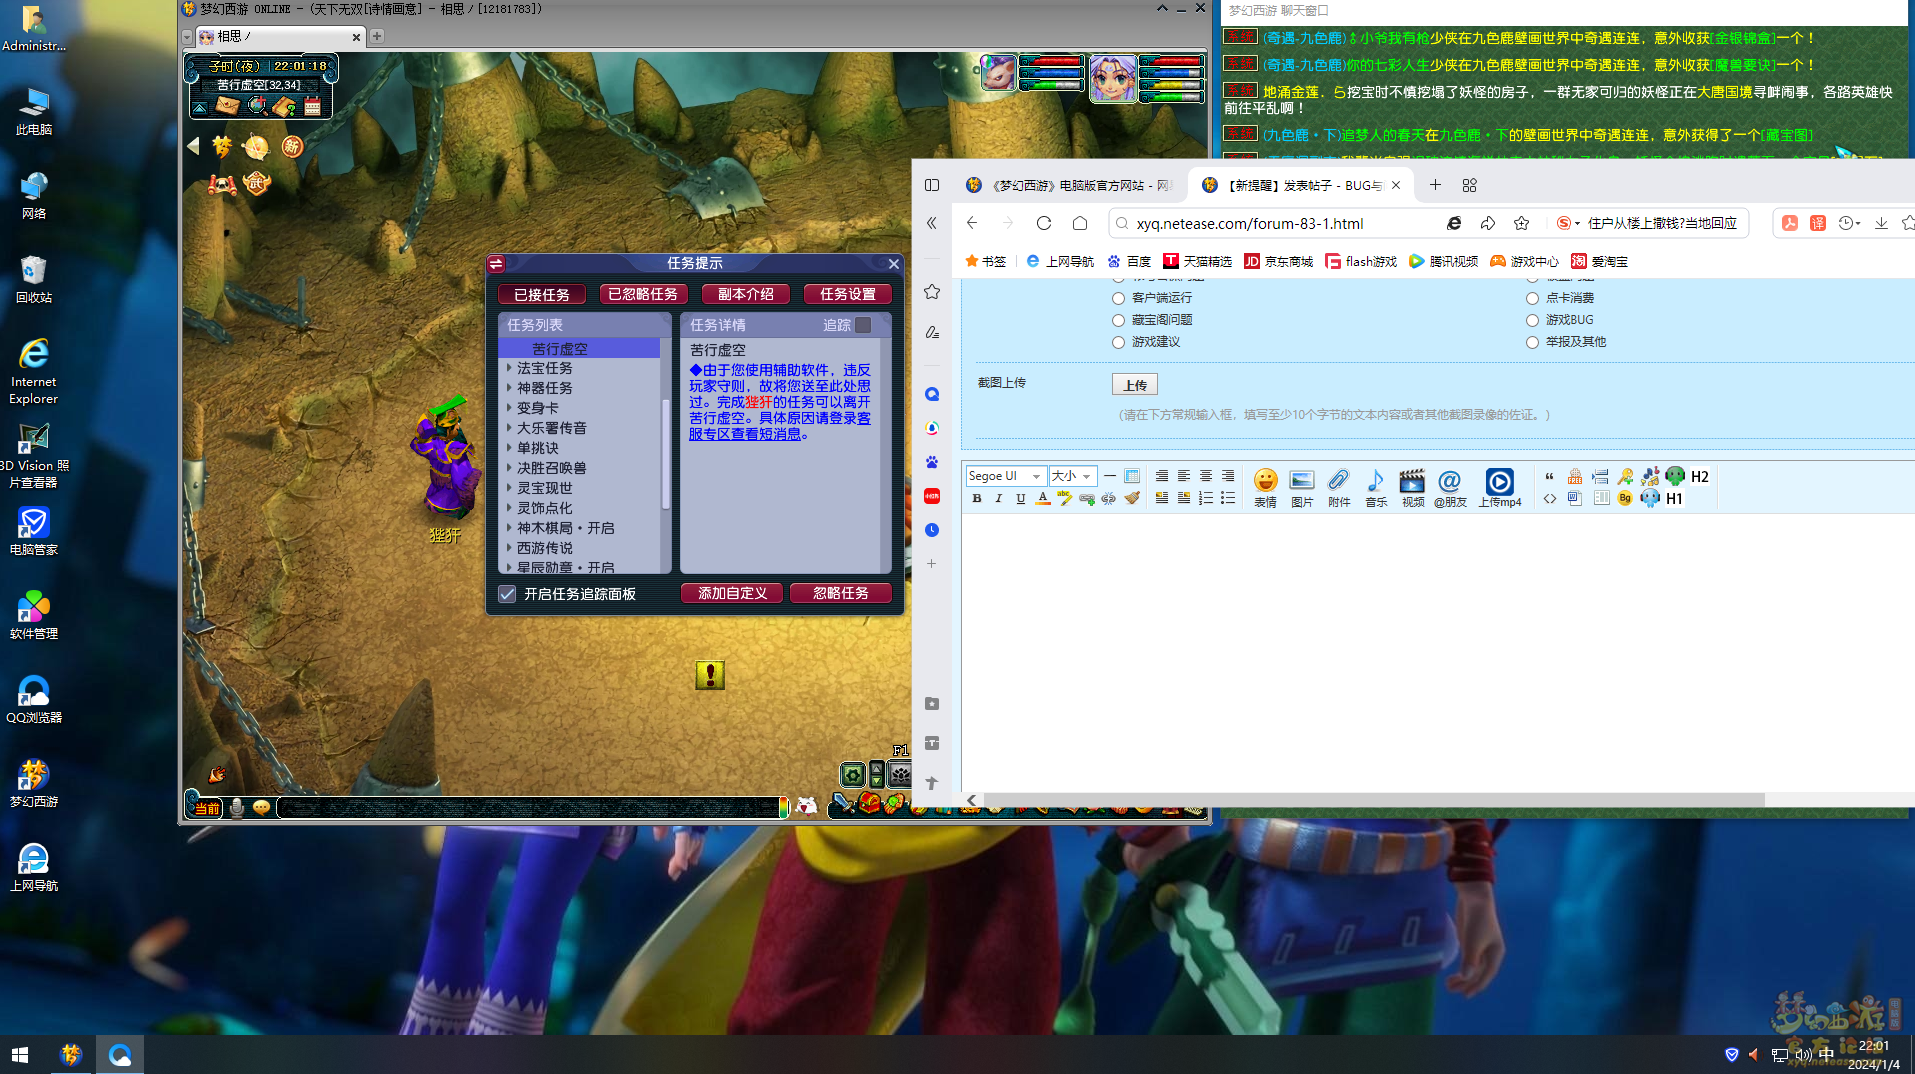Toggle the 追踪 checkbox in task details
This screenshot has width=1915, height=1074.
click(863, 325)
